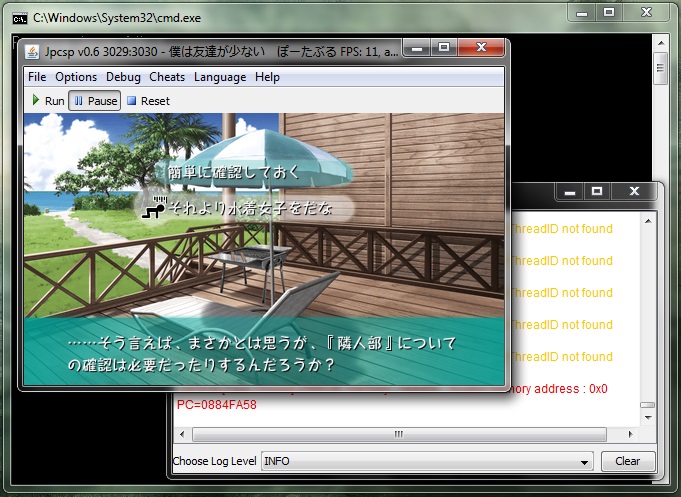The image size is (681, 497).
Task: Click the cmd.exe vertical scrollbar thumb
Action: coord(661,69)
